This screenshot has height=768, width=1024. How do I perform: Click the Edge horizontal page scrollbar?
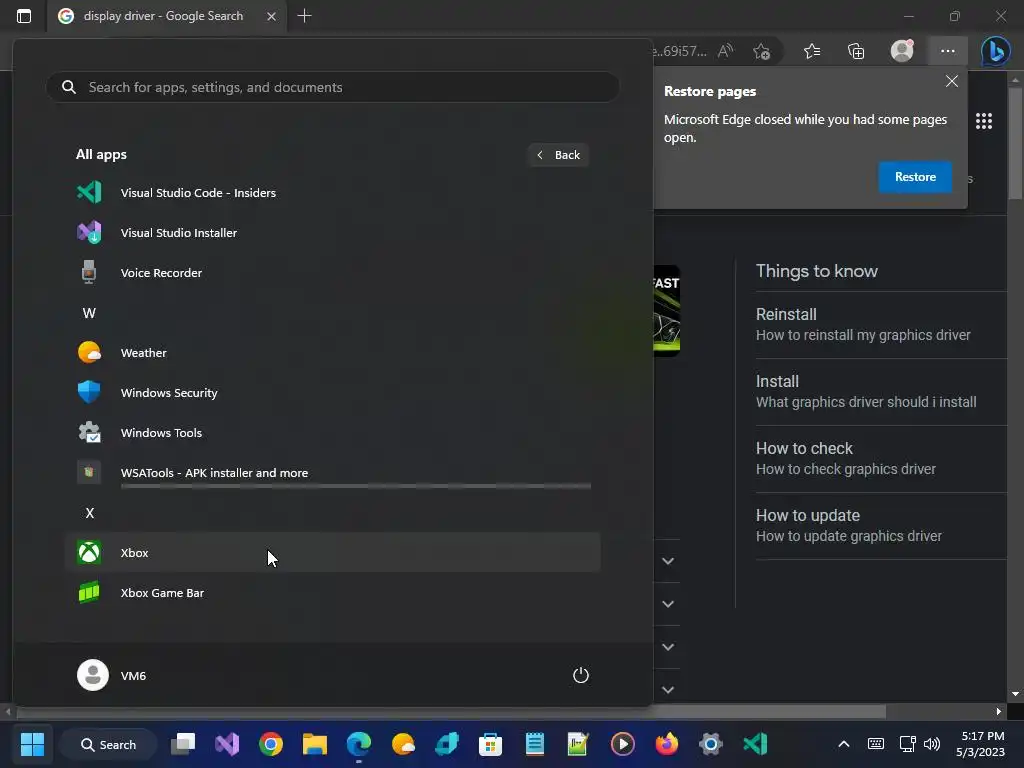pyautogui.click(x=451, y=711)
